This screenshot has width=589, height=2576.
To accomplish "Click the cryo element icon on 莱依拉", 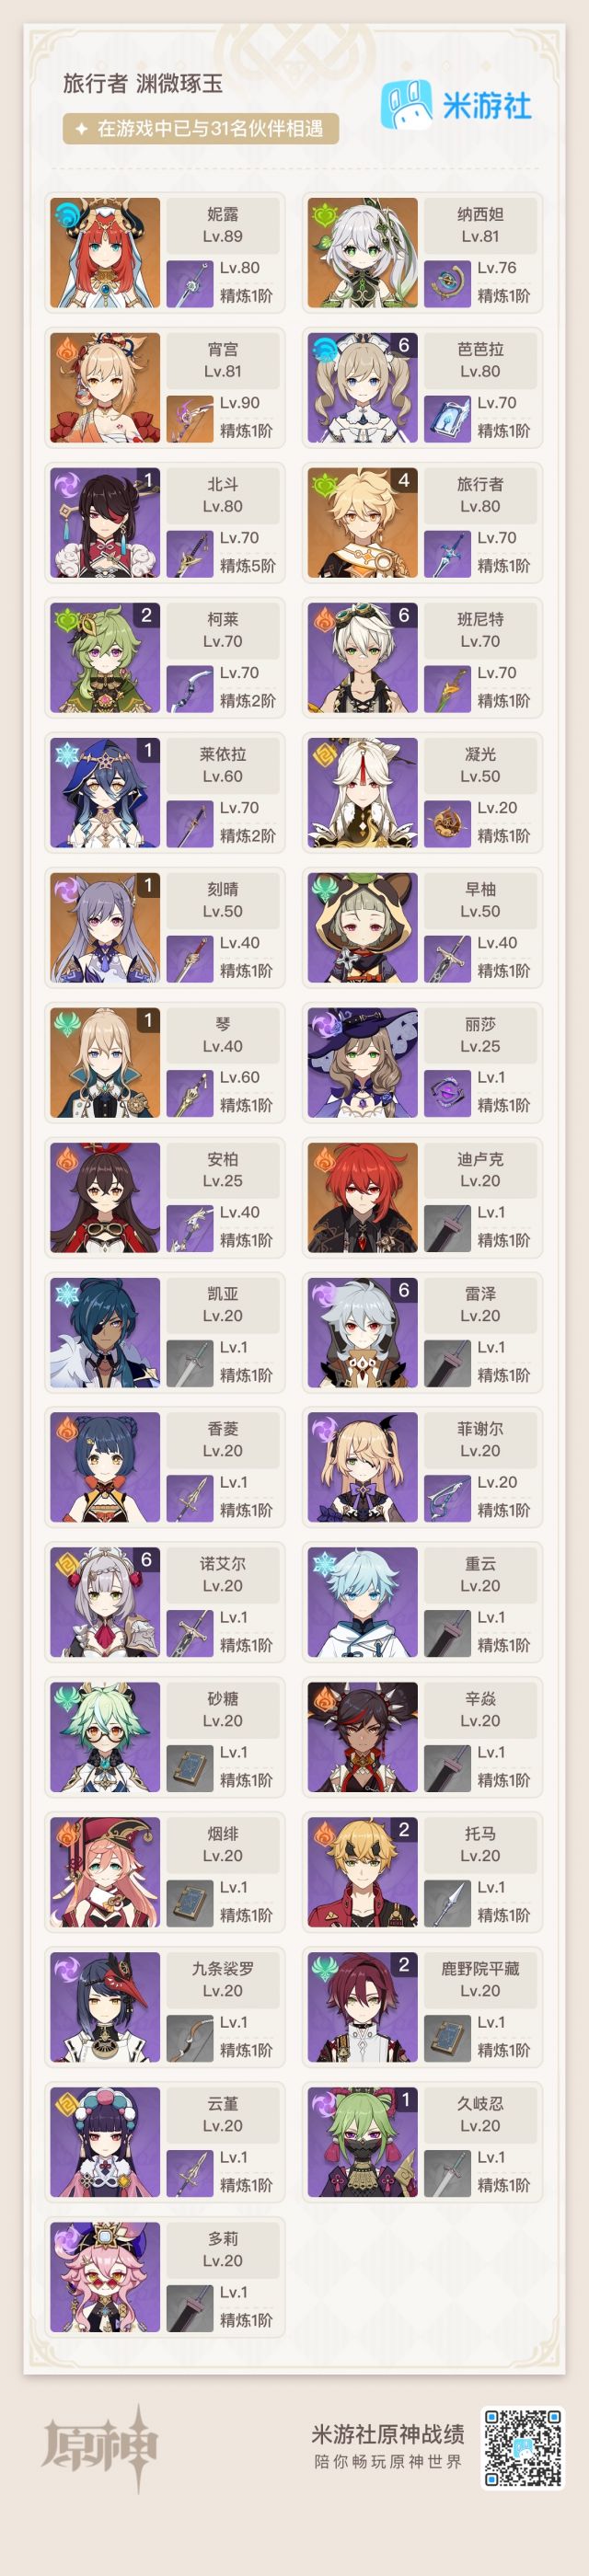I will click(67, 754).
